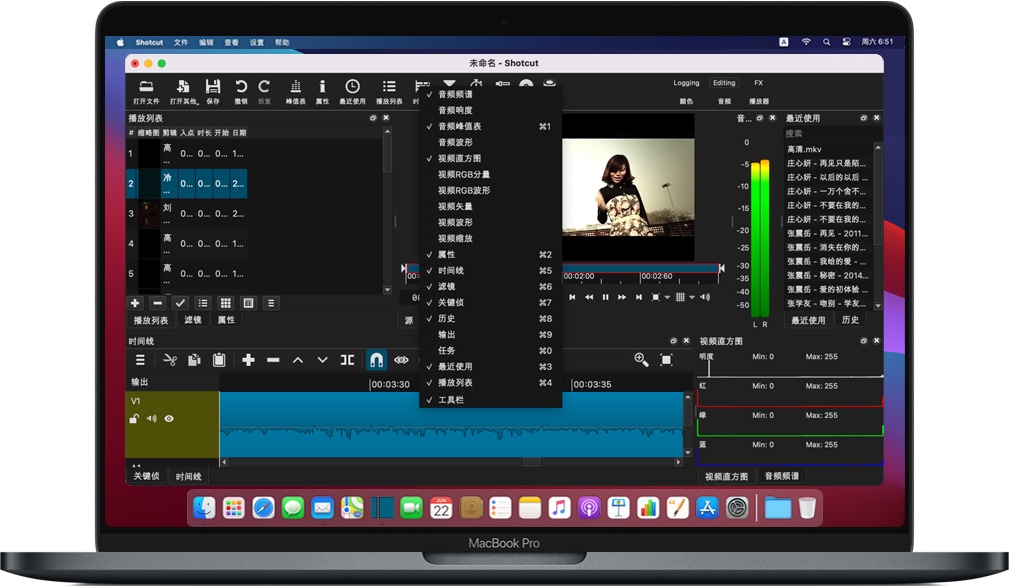Open the 文件 menu in the menu bar
The height and width of the screenshot is (586, 1009).
180,42
